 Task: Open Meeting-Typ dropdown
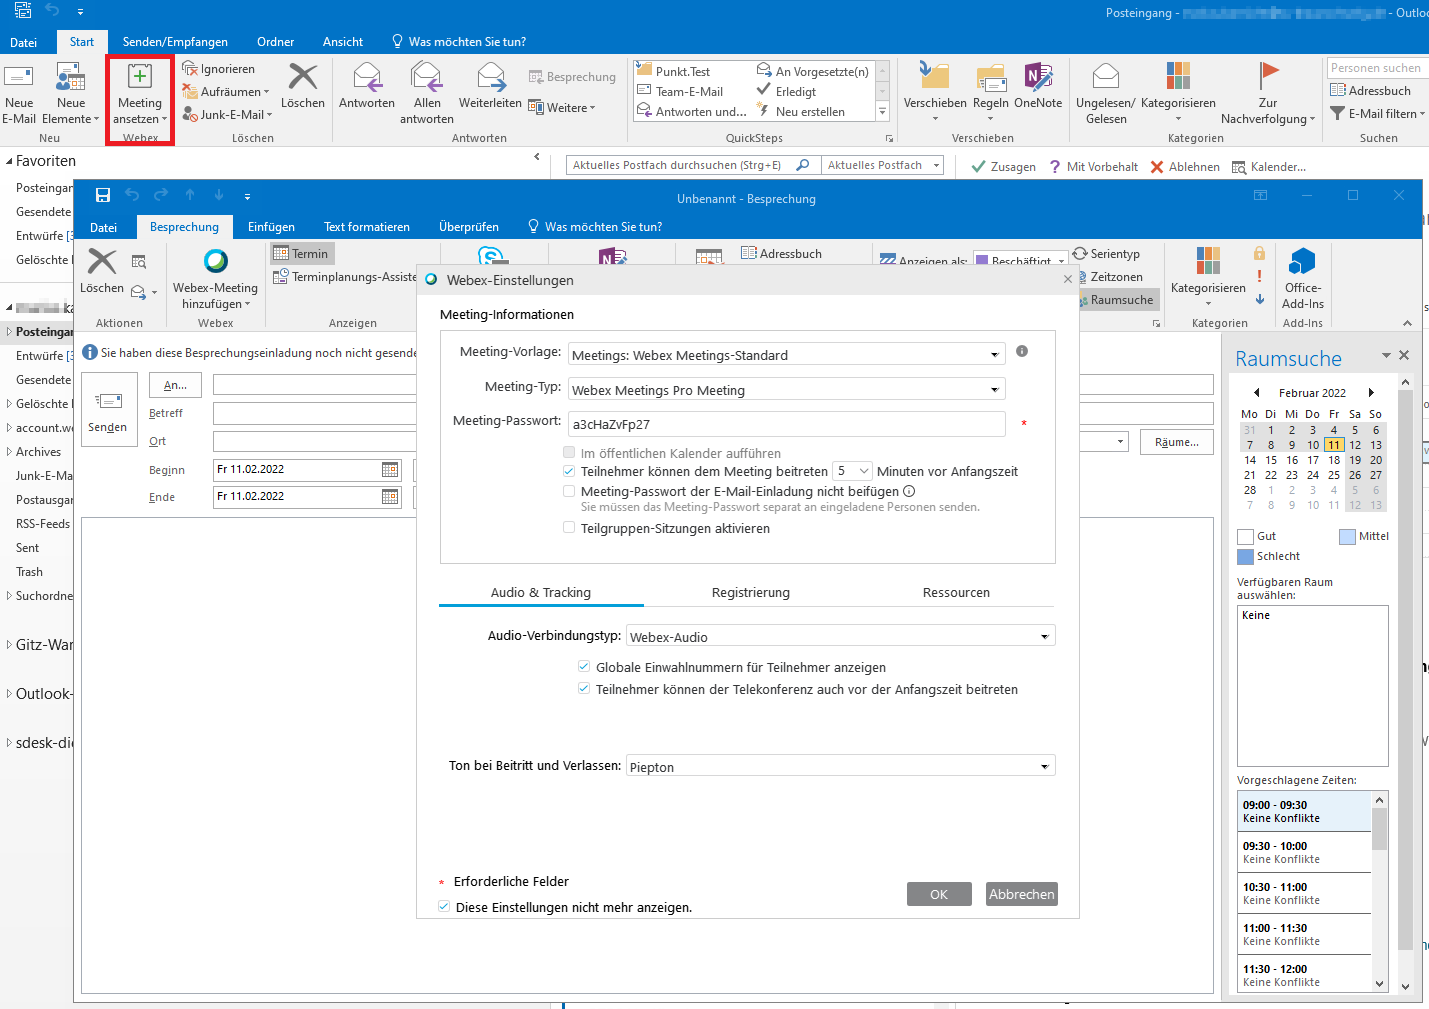click(x=787, y=390)
